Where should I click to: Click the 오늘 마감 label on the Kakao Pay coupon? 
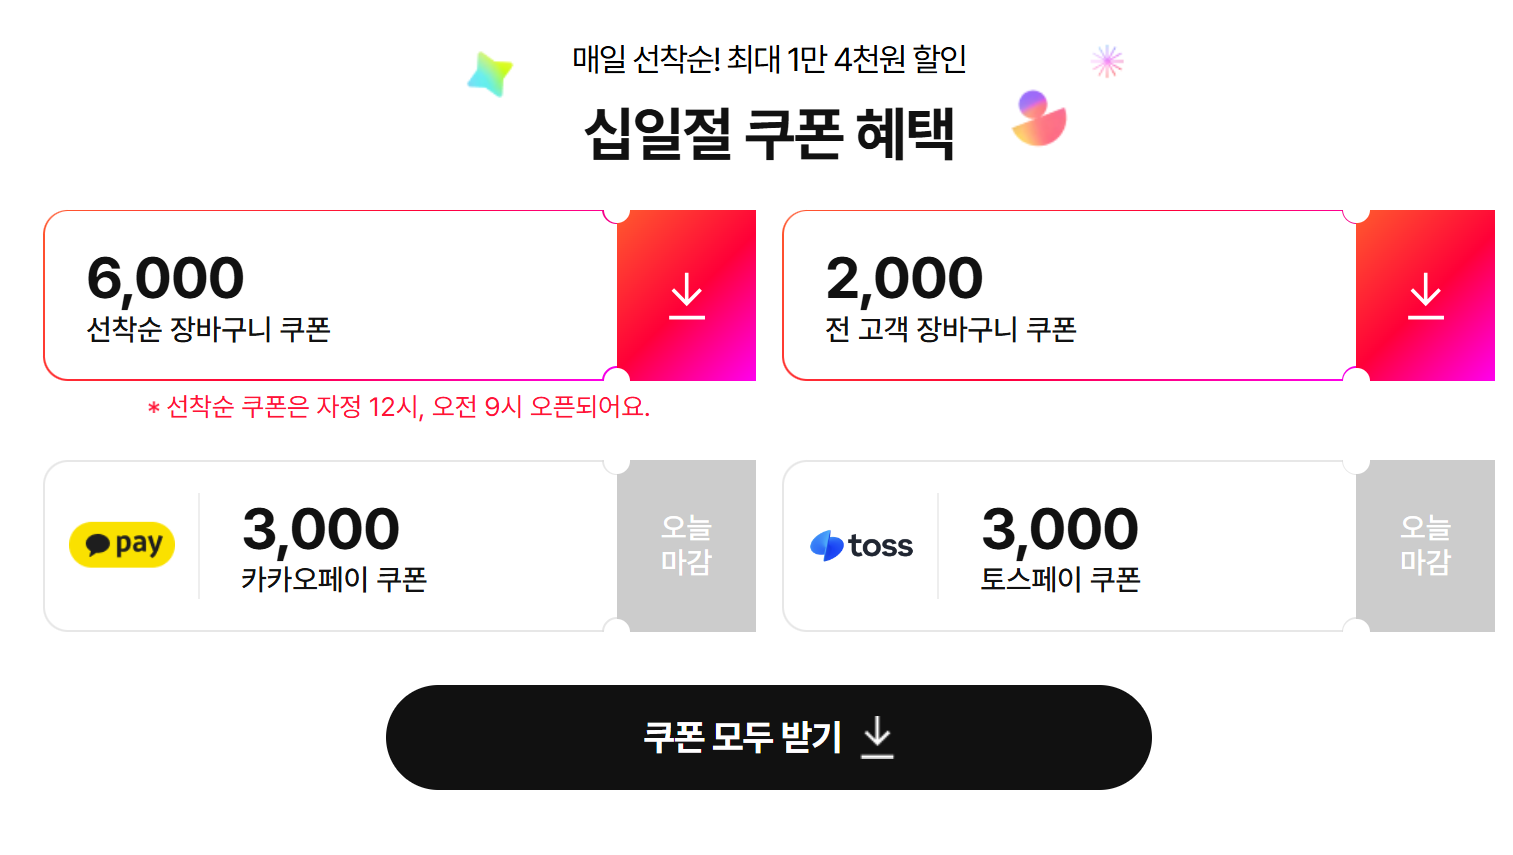[x=687, y=545]
